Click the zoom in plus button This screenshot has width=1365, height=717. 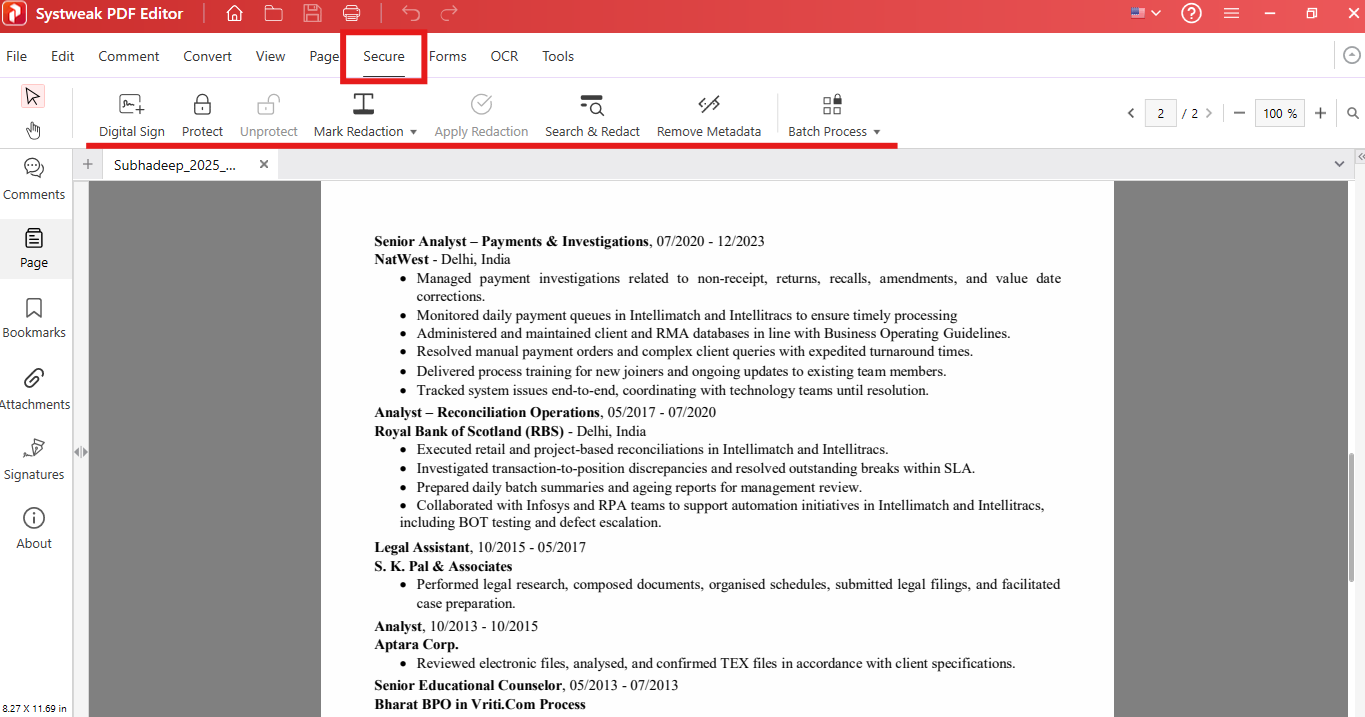click(1320, 113)
